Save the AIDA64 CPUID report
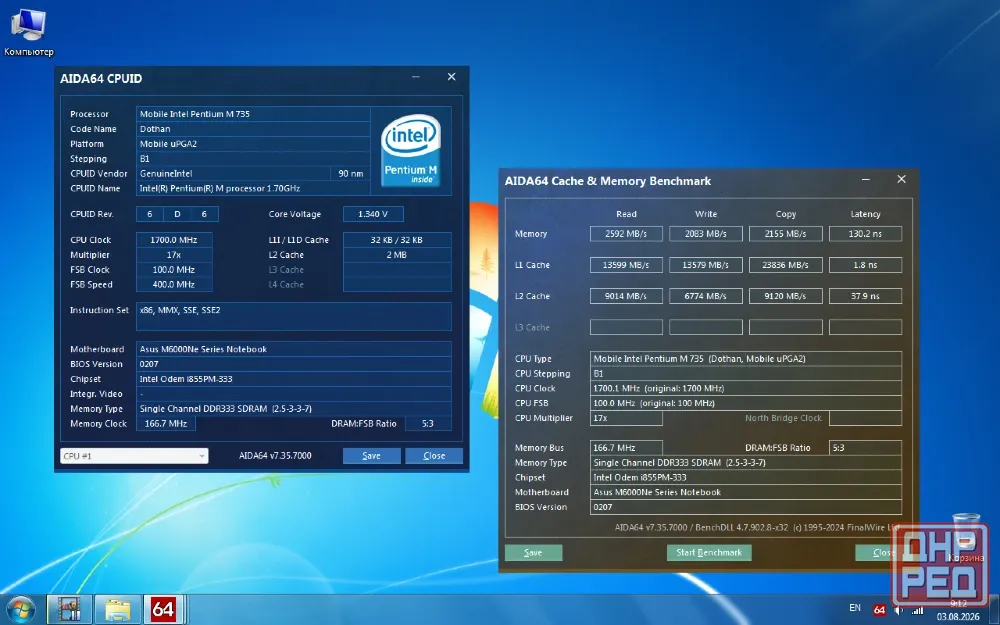Image resolution: width=1000 pixels, height=625 pixels. (x=371, y=456)
